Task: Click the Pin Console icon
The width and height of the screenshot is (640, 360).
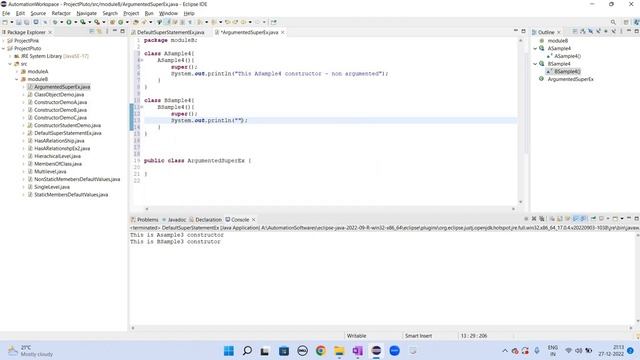Action: (594, 219)
